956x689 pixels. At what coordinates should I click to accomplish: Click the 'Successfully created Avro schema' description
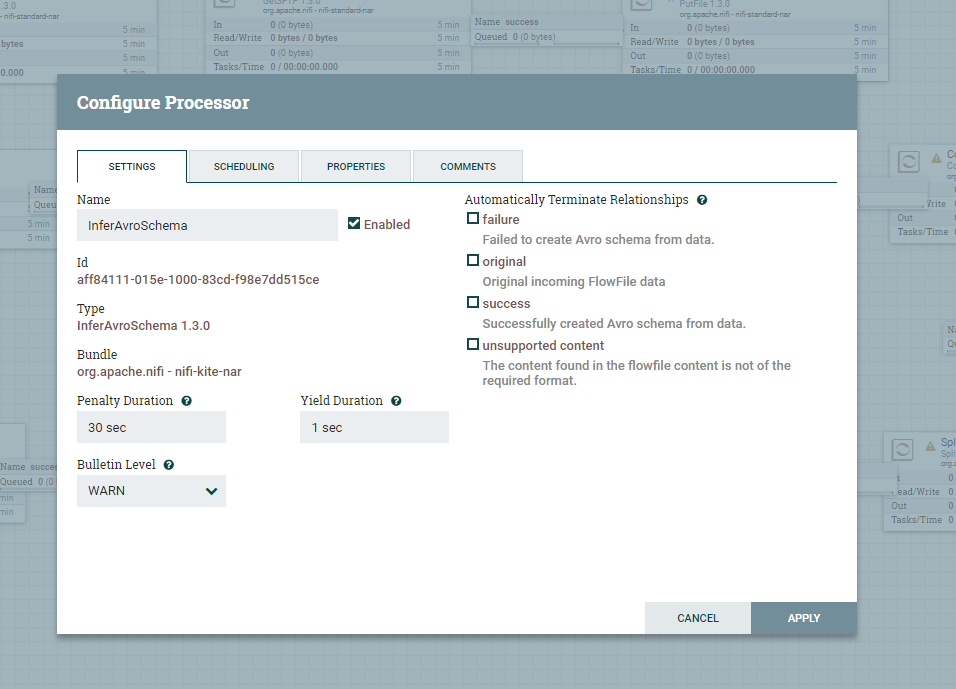click(x=614, y=324)
